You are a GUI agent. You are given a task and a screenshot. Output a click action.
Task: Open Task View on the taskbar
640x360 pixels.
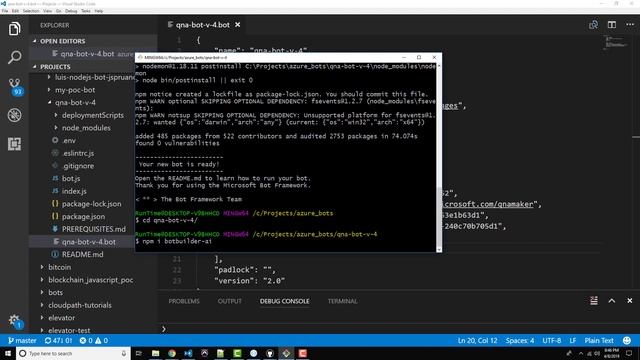[139, 353]
